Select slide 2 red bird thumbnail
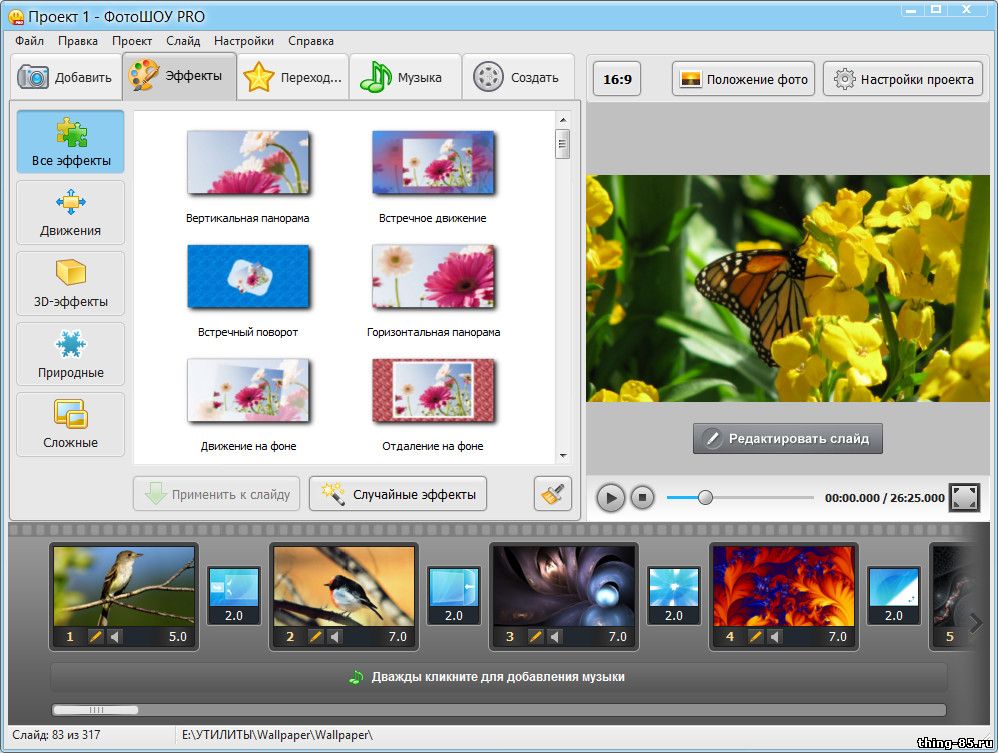 (x=344, y=586)
